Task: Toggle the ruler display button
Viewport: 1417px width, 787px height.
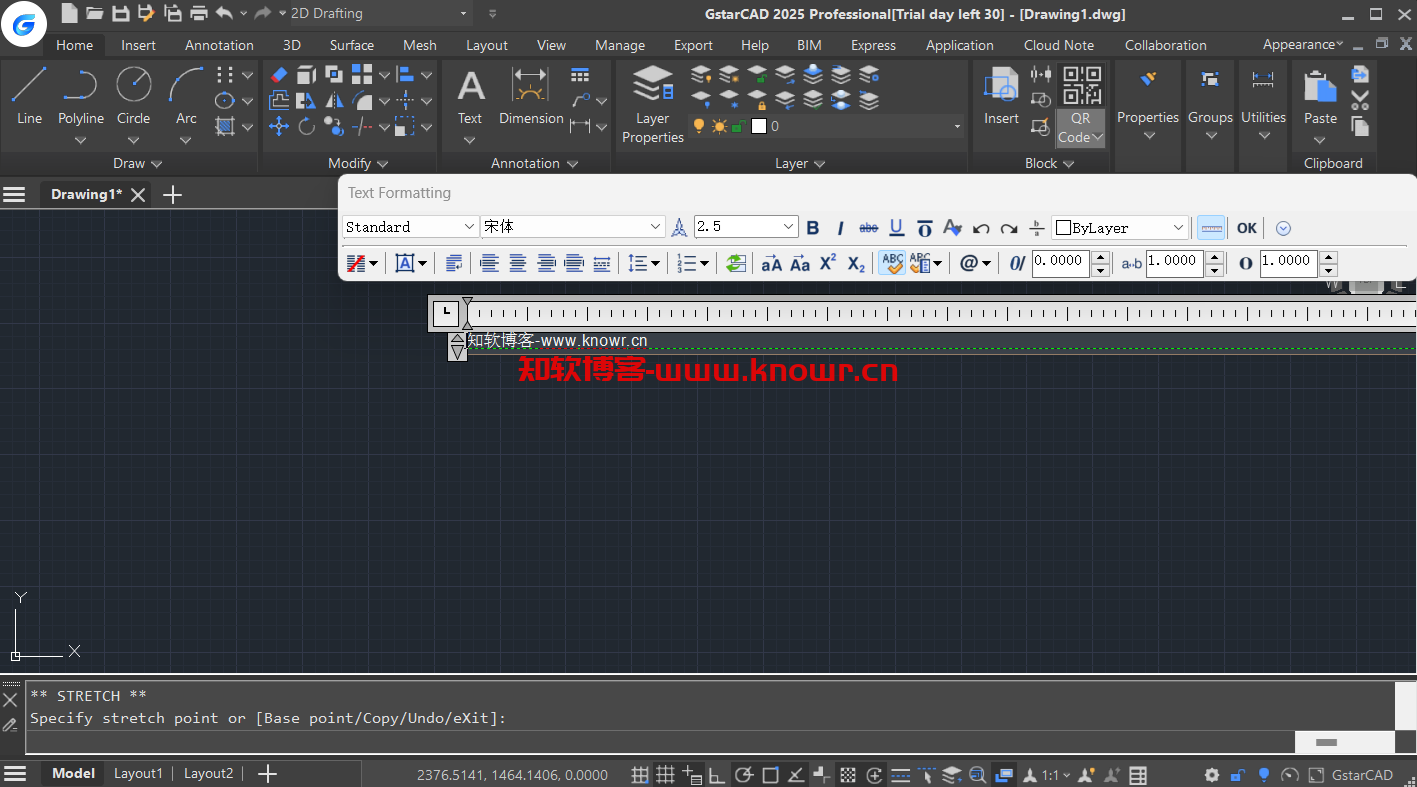Action: (x=1211, y=228)
